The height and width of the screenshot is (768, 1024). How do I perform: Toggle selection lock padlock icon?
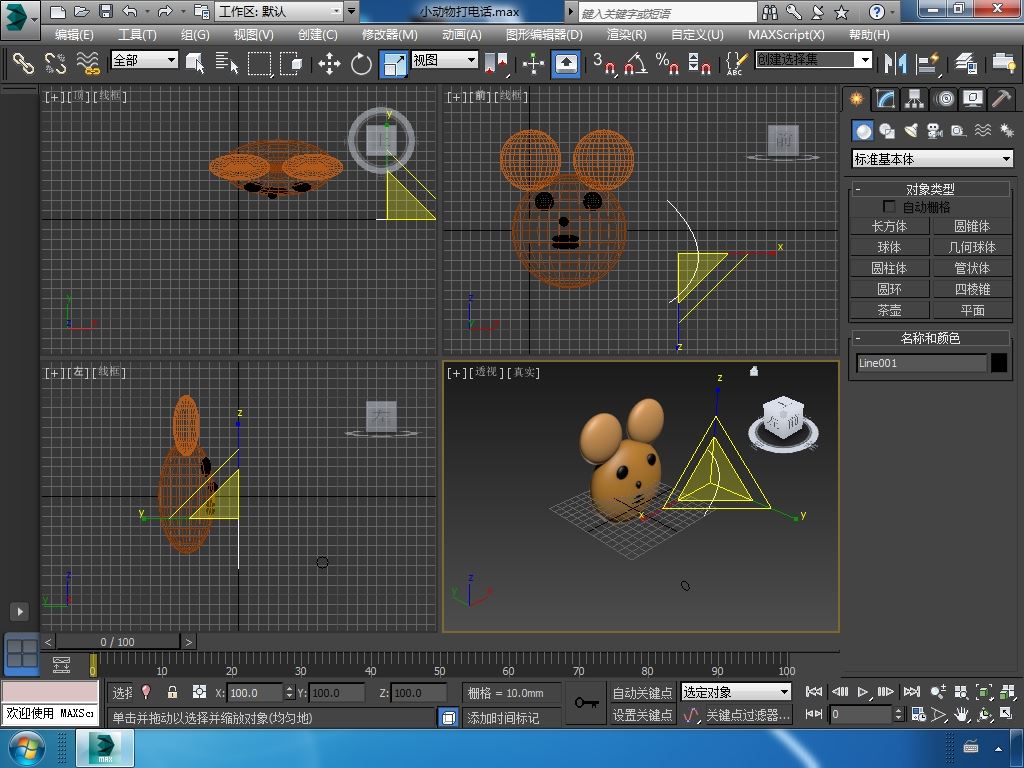(x=172, y=692)
